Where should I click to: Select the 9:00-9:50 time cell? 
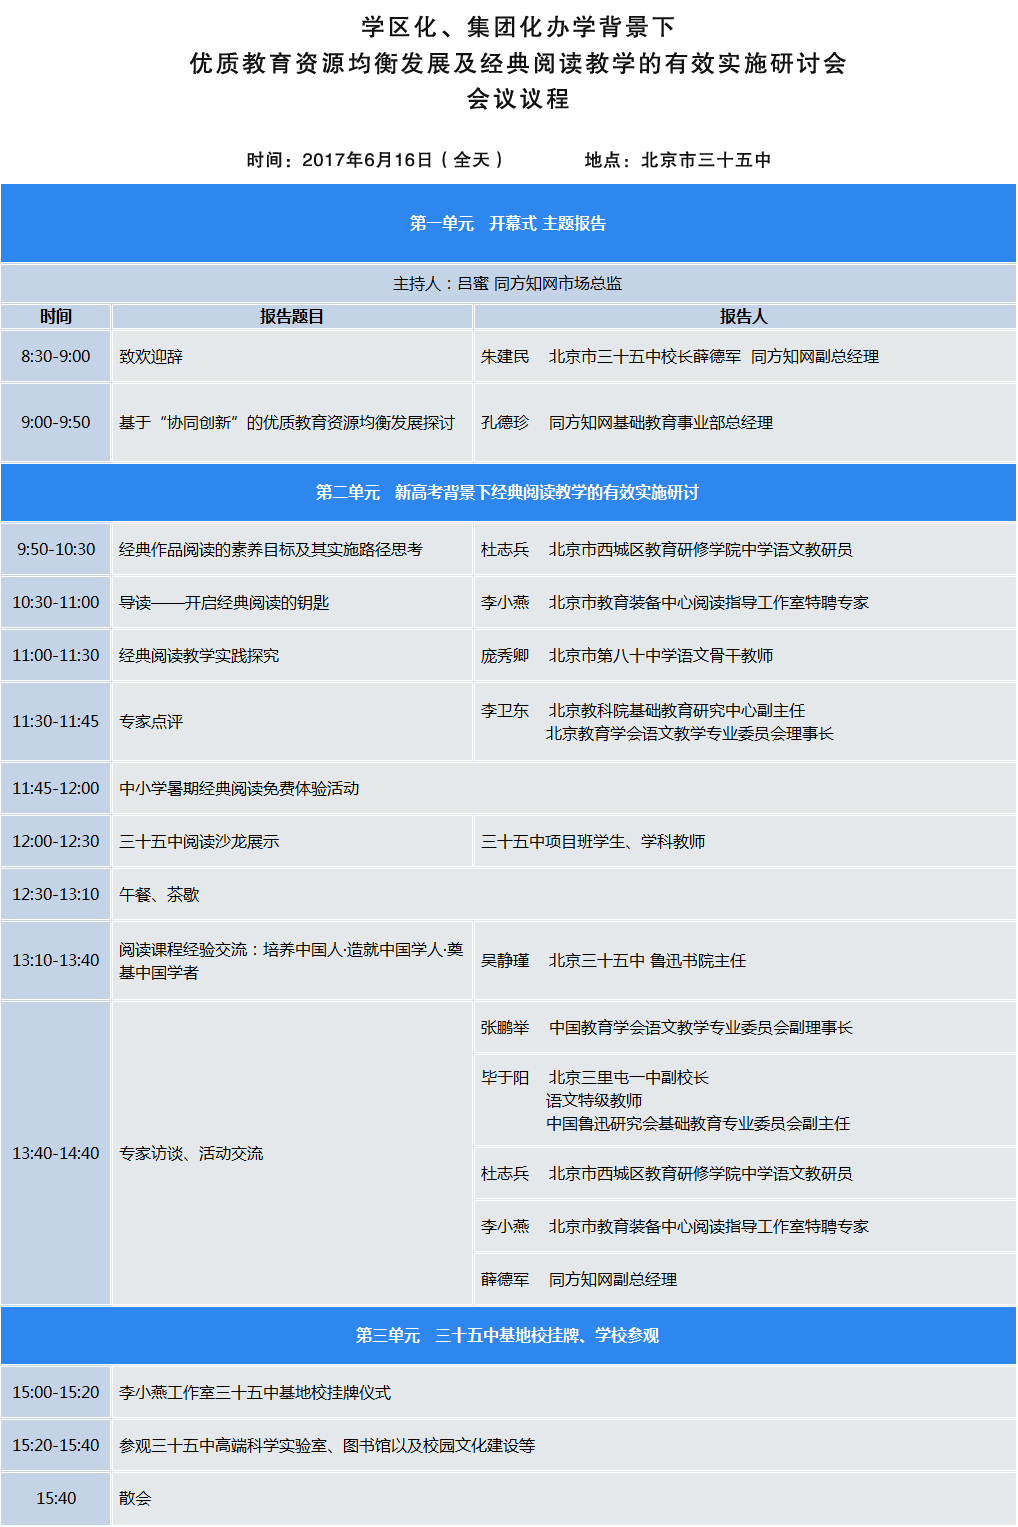pos(56,422)
